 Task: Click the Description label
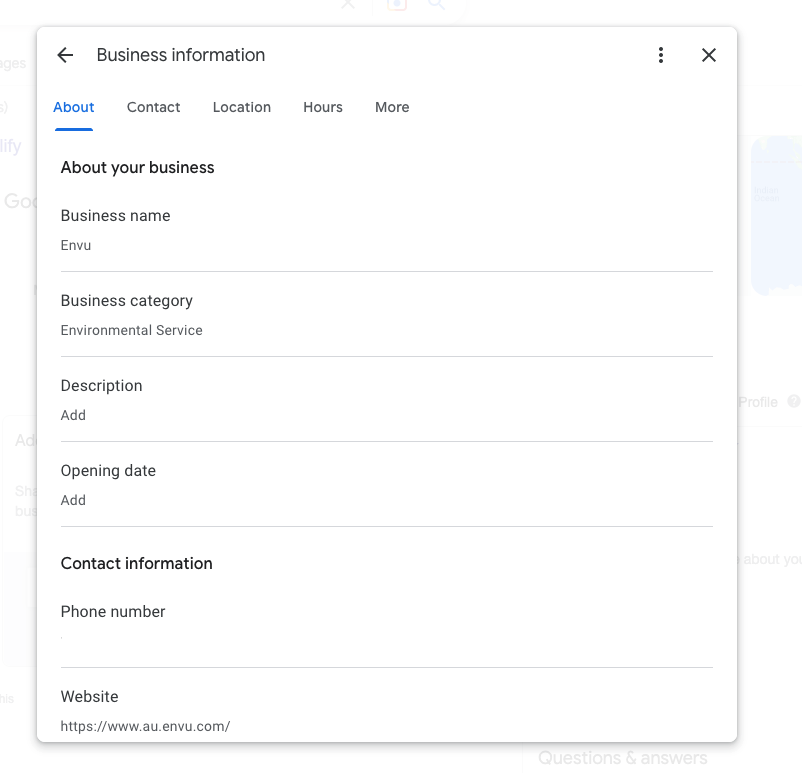(x=101, y=386)
